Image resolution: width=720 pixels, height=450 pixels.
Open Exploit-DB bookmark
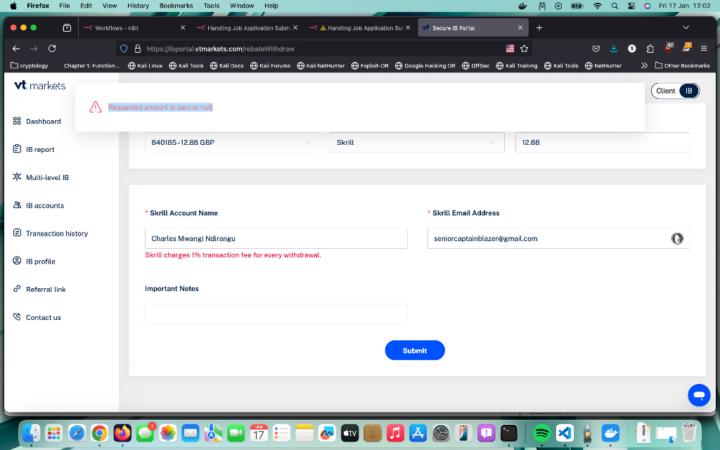point(370,66)
